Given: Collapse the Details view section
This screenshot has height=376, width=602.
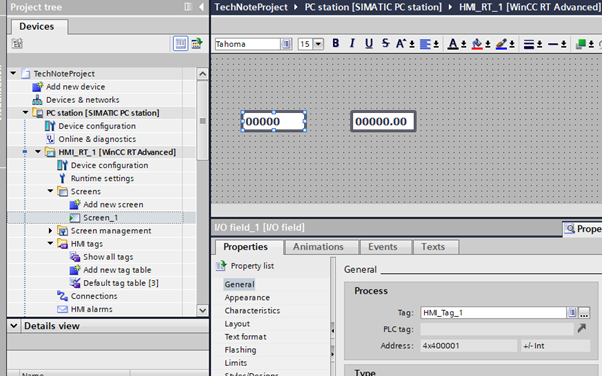Looking at the screenshot, I should pyautogui.click(x=14, y=326).
